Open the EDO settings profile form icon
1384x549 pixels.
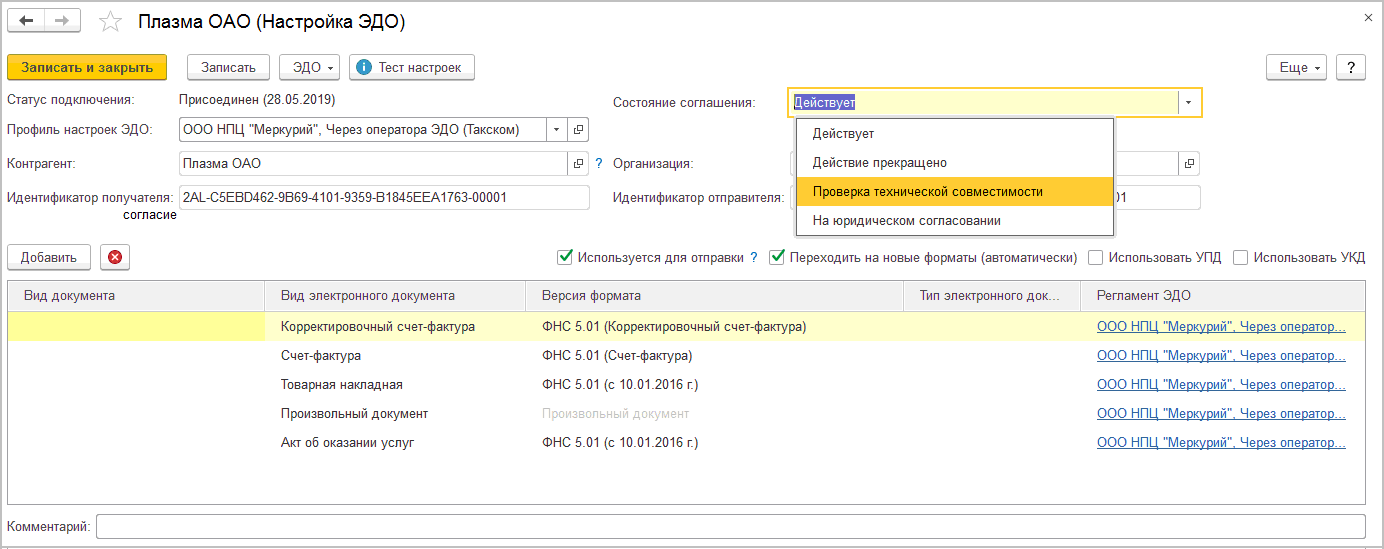(579, 130)
